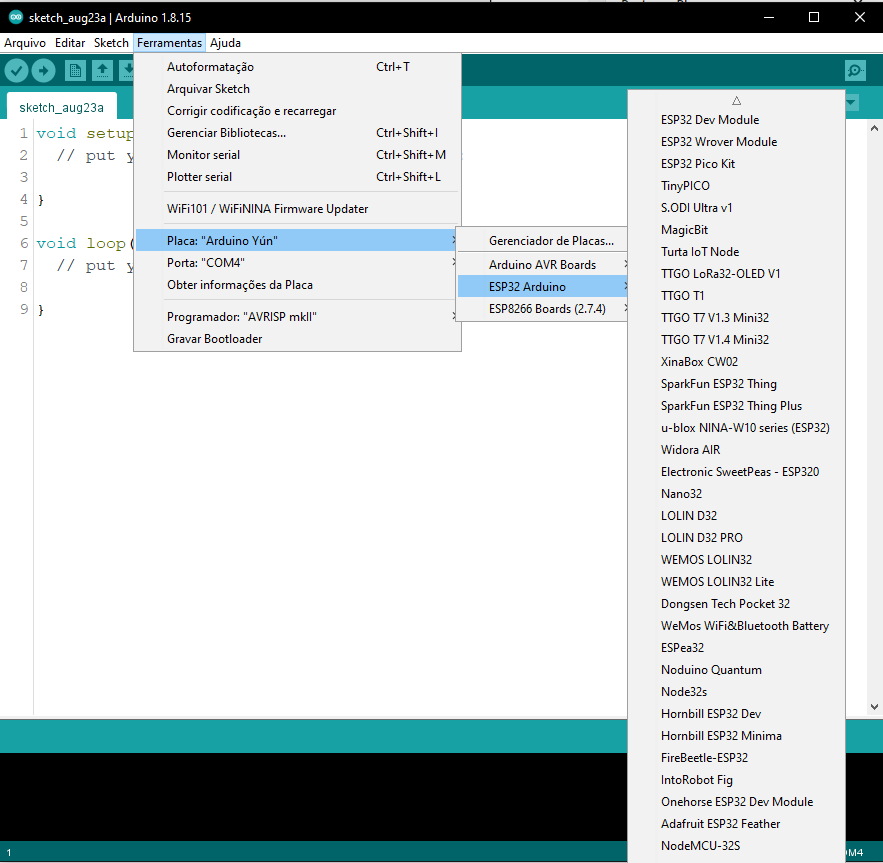
Task: Expand Programador: "AVRISP mkII" submenu
Action: click(x=297, y=317)
